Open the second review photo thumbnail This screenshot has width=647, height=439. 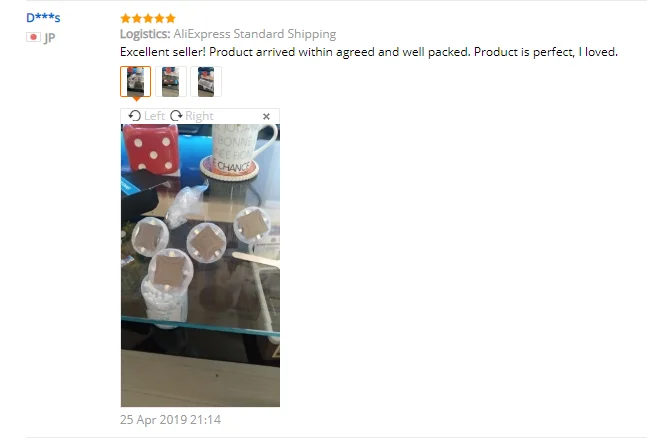pos(171,82)
